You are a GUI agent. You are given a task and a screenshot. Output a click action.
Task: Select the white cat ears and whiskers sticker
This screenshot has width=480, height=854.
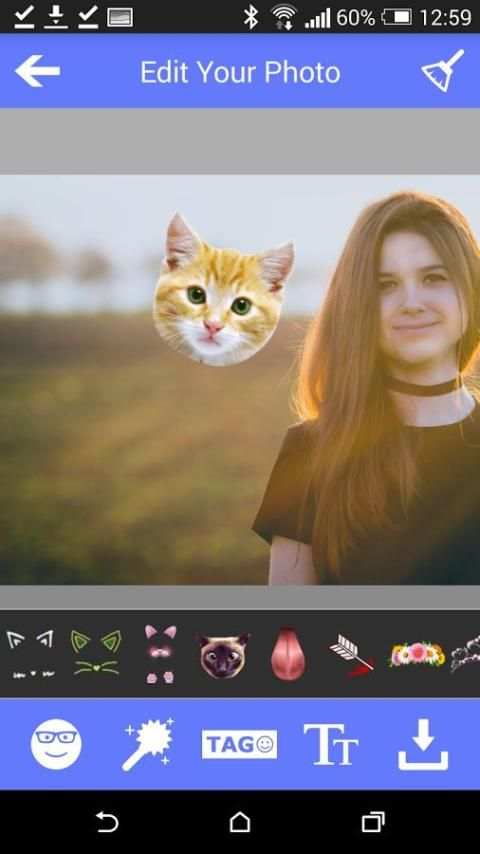(33, 654)
